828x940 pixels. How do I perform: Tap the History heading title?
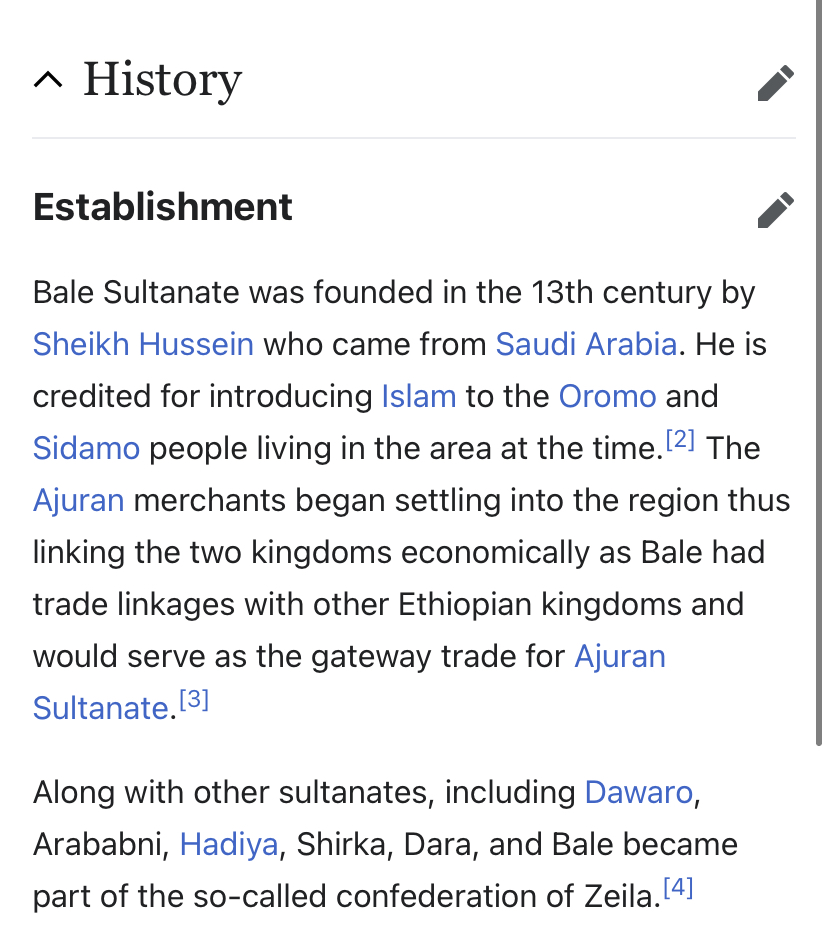pos(162,80)
